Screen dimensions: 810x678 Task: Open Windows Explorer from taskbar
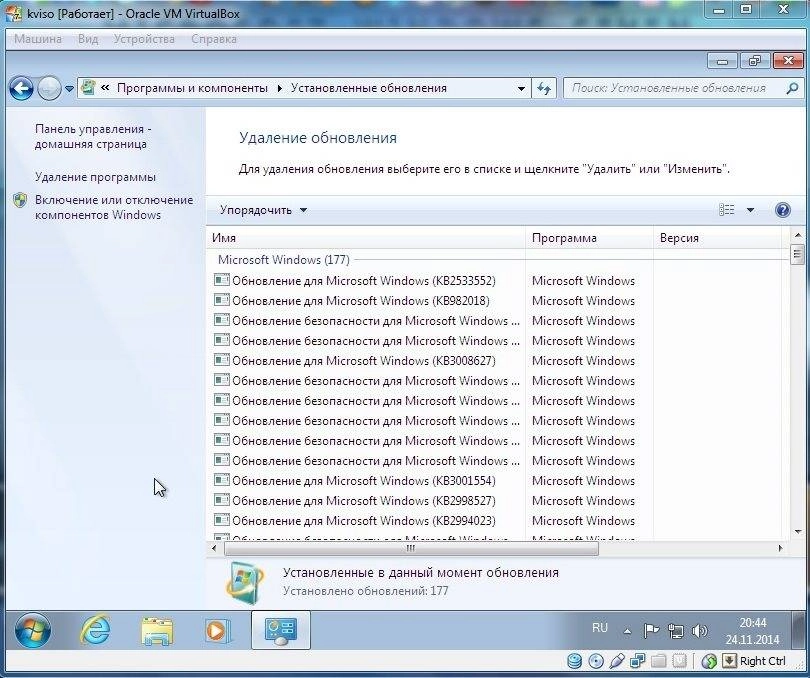157,631
